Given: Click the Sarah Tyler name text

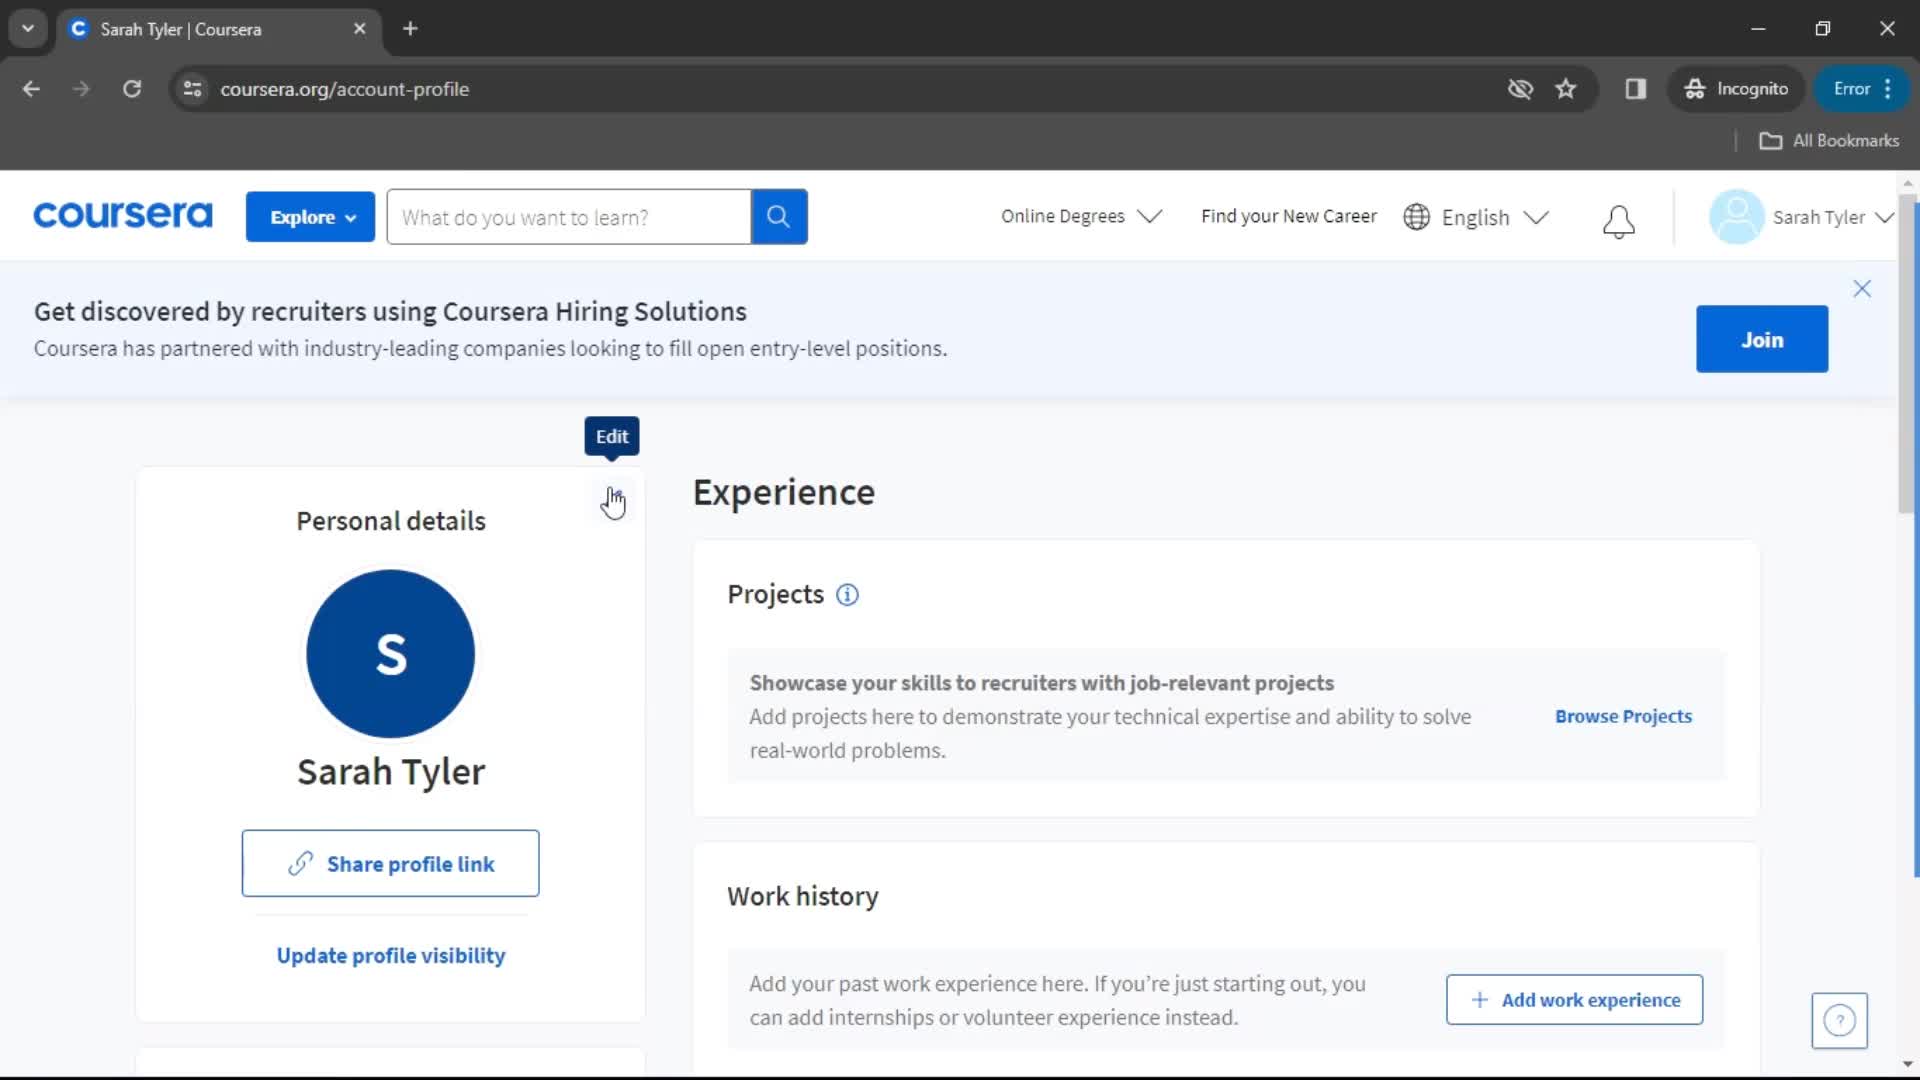Looking at the screenshot, I should click(390, 772).
